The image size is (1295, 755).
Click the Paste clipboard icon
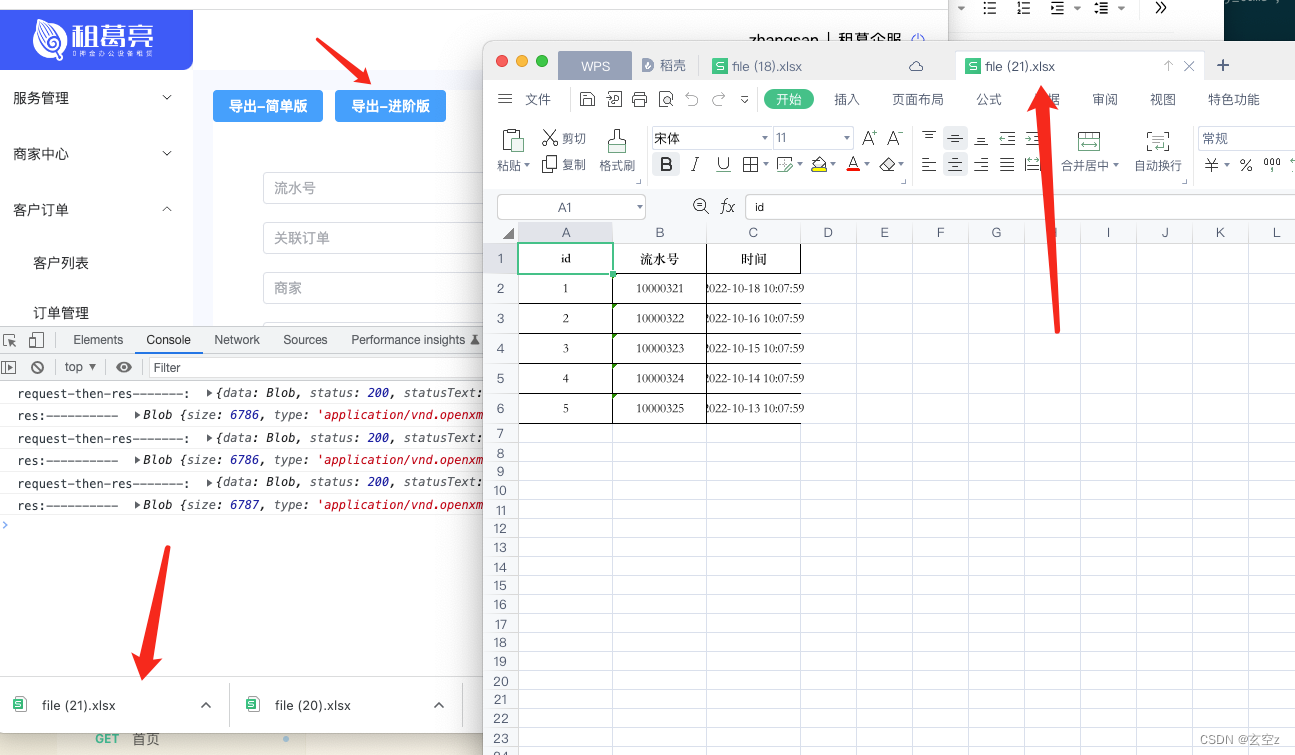[x=513, y=140]
